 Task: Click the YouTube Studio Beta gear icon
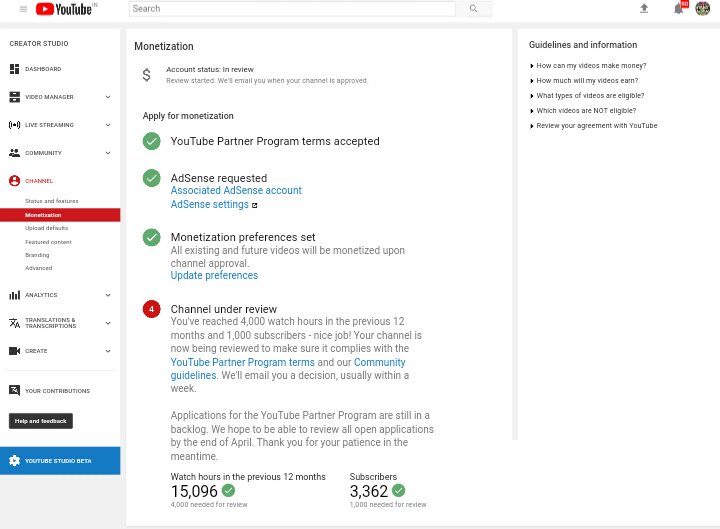[14, 461]
